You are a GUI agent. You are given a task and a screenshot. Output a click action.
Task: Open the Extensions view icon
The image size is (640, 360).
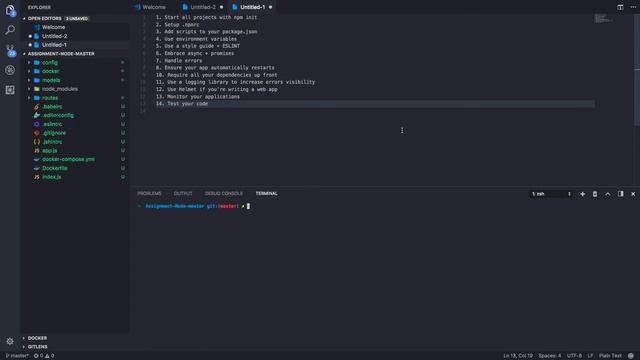(x=10, y=90)
